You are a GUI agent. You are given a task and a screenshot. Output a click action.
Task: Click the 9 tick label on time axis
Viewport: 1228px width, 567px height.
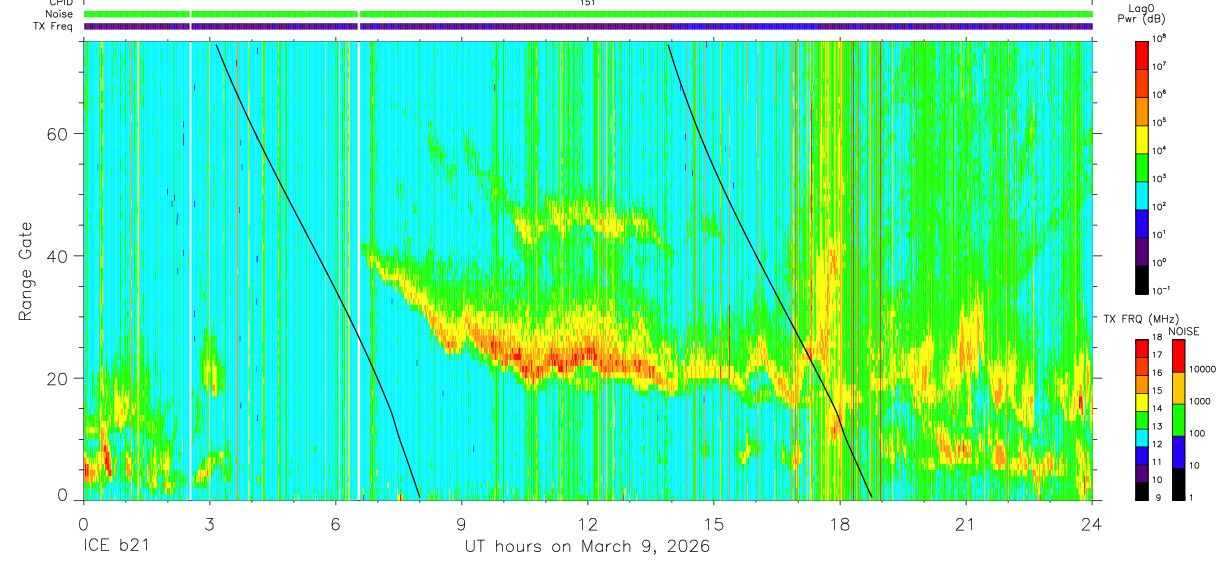(461, 524)
